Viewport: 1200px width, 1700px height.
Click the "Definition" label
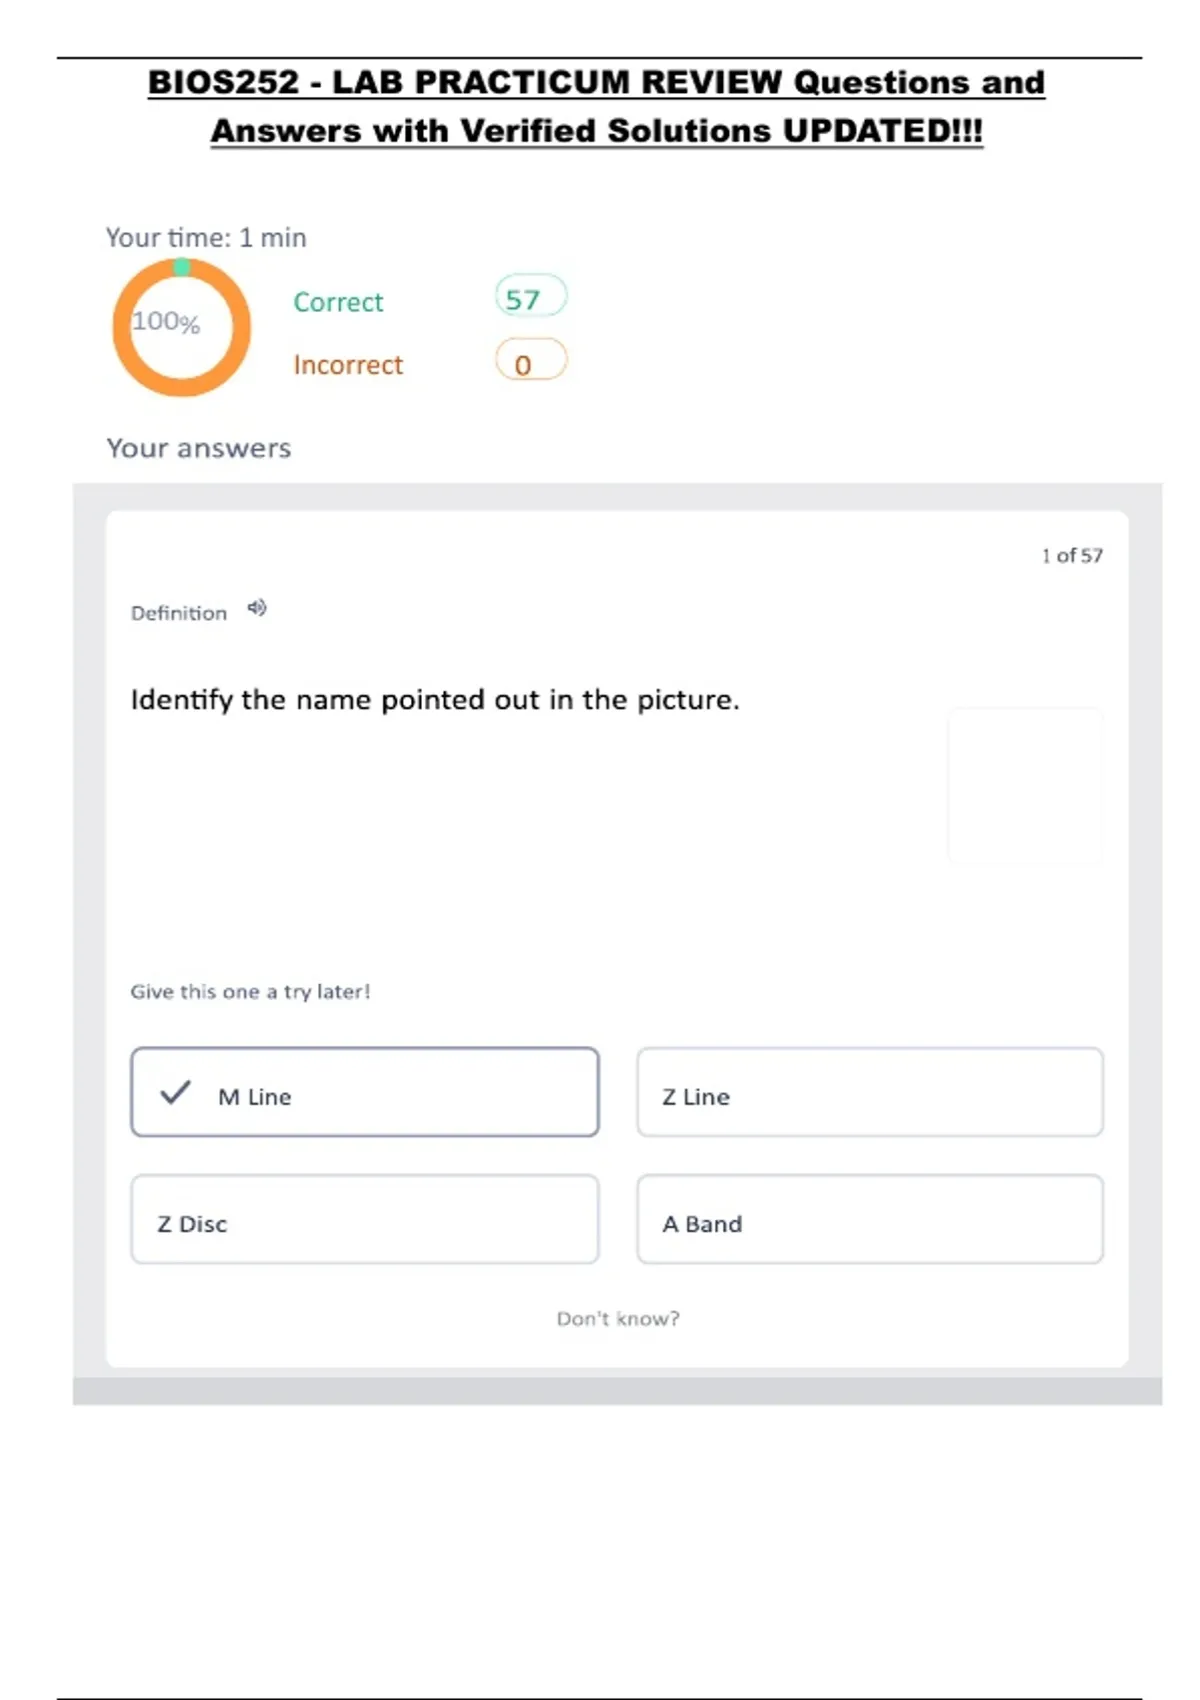point(179,613)
